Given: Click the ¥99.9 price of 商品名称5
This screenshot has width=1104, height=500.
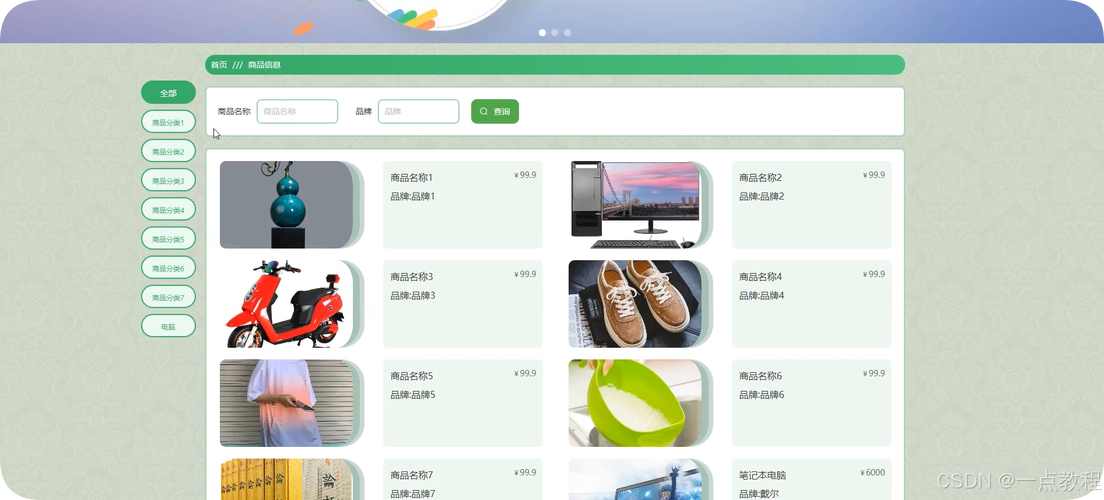Looking at the screenshot, I should click(525, 374).
